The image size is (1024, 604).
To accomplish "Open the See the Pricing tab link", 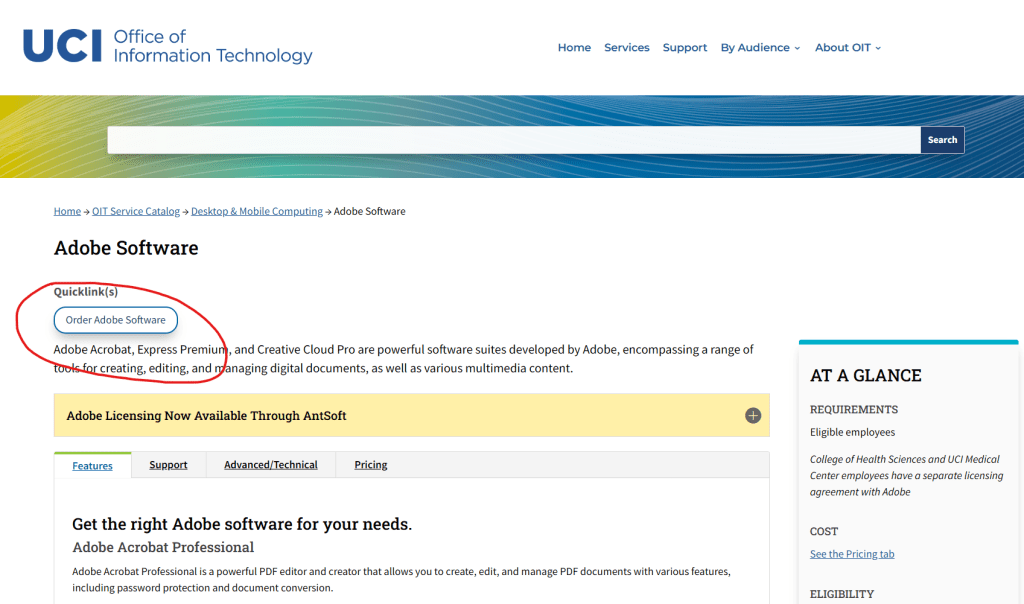I will (x=852, y=555).
